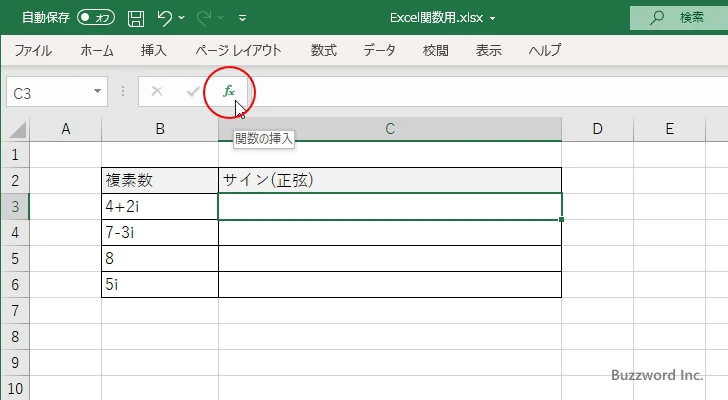Toggle the 自動保存 AutoSave switch
Screen dimensions: 728x400
pos(96,18)
